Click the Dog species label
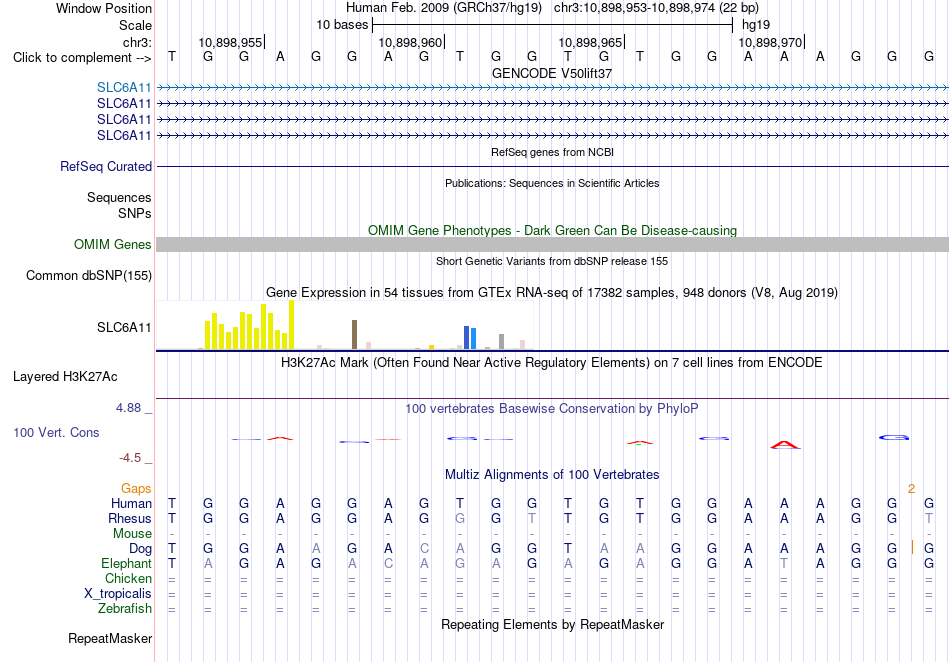The image size is (950, 662). (141, 549)
